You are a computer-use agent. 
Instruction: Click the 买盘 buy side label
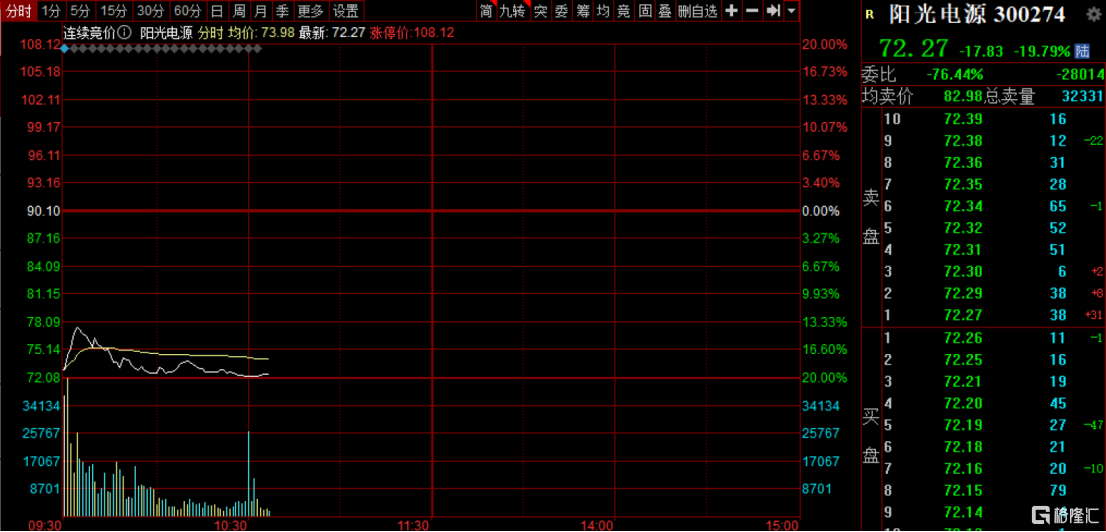870,435
